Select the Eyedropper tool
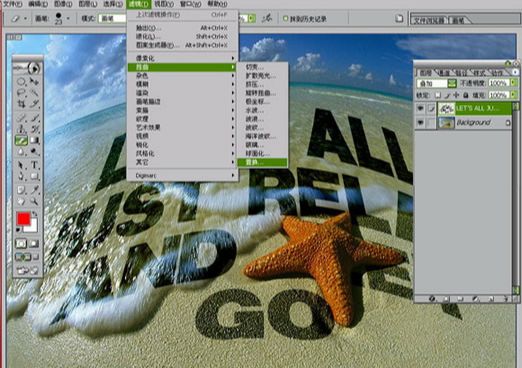Image resolution: width=522 pixels, height=368 pixels. coord(34,190)
